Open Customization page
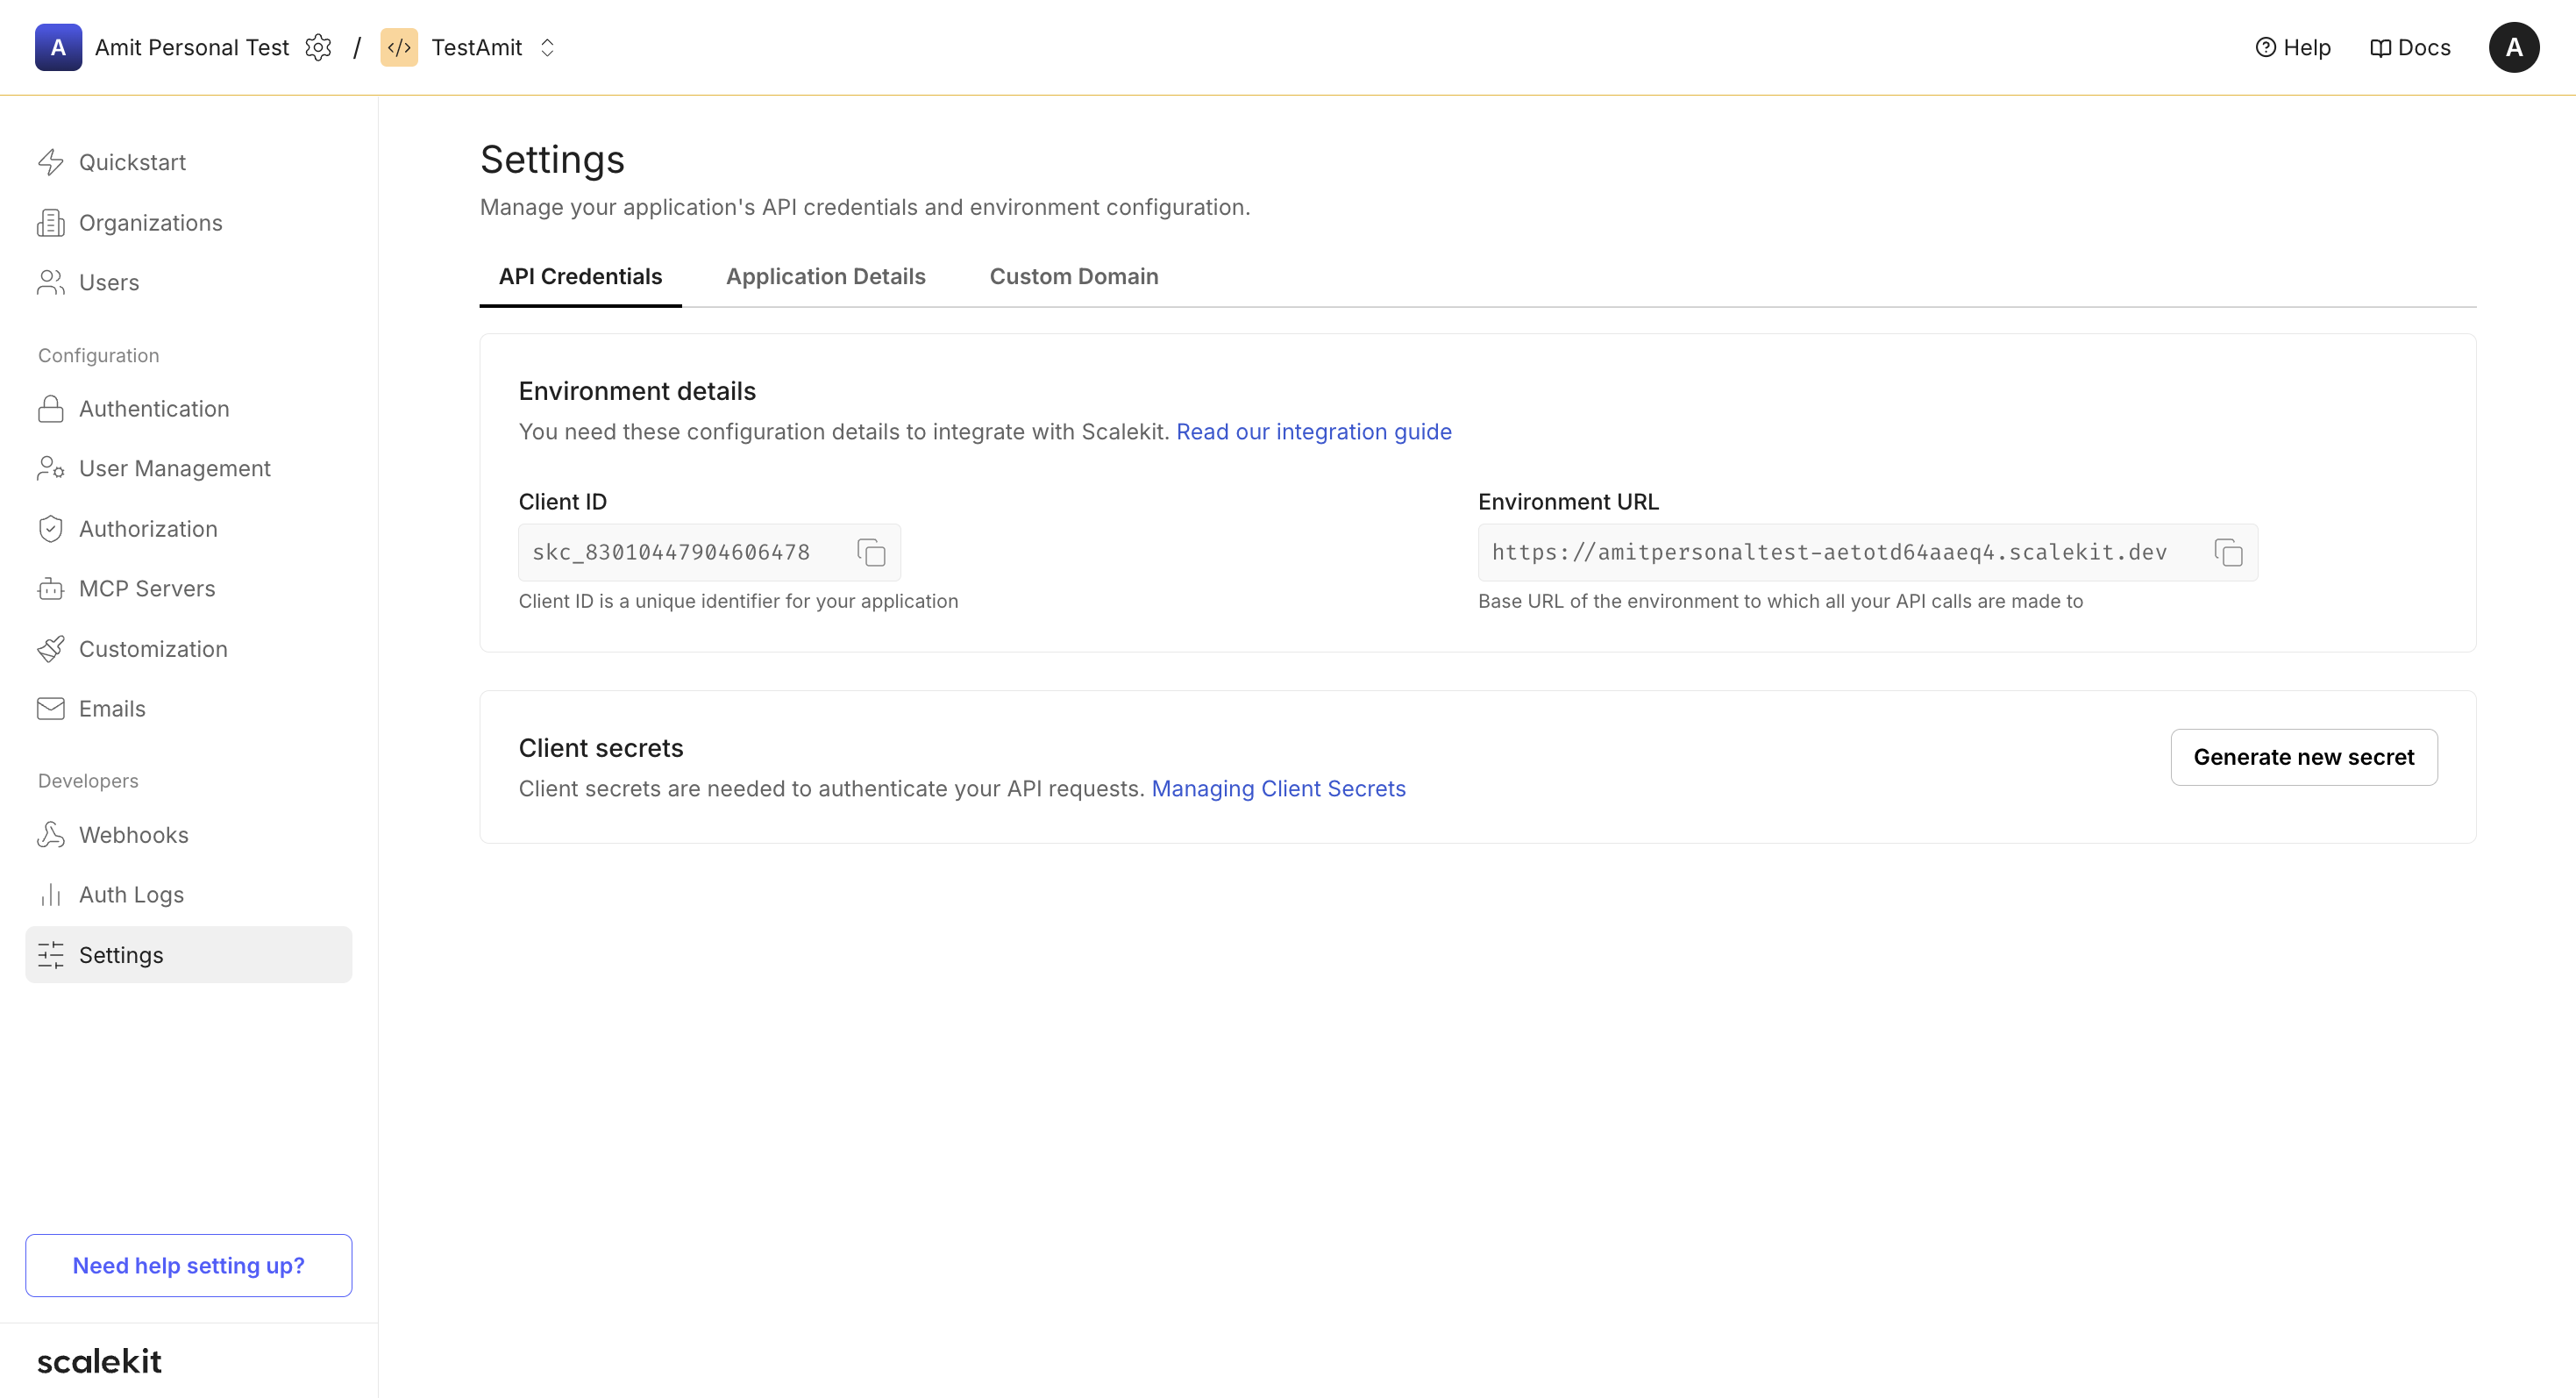 (x=188, y=648)
